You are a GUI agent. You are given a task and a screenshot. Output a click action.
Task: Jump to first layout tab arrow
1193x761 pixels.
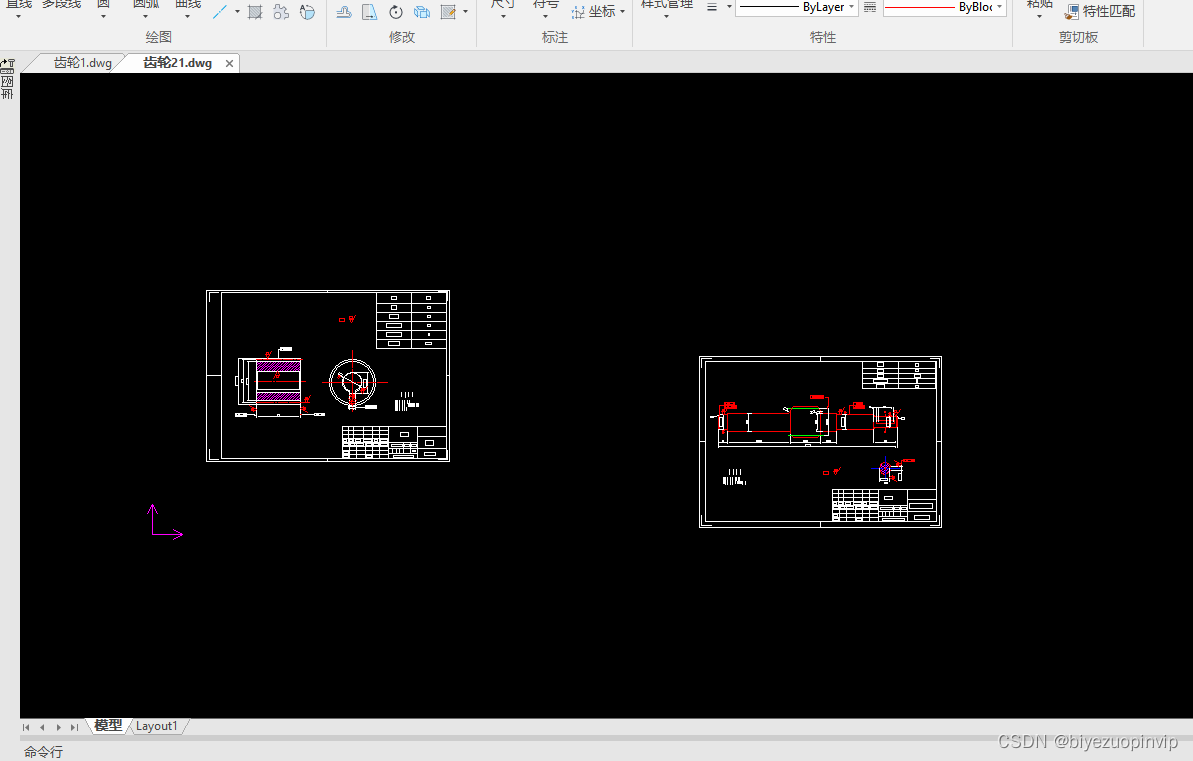[x=27, y=728]
